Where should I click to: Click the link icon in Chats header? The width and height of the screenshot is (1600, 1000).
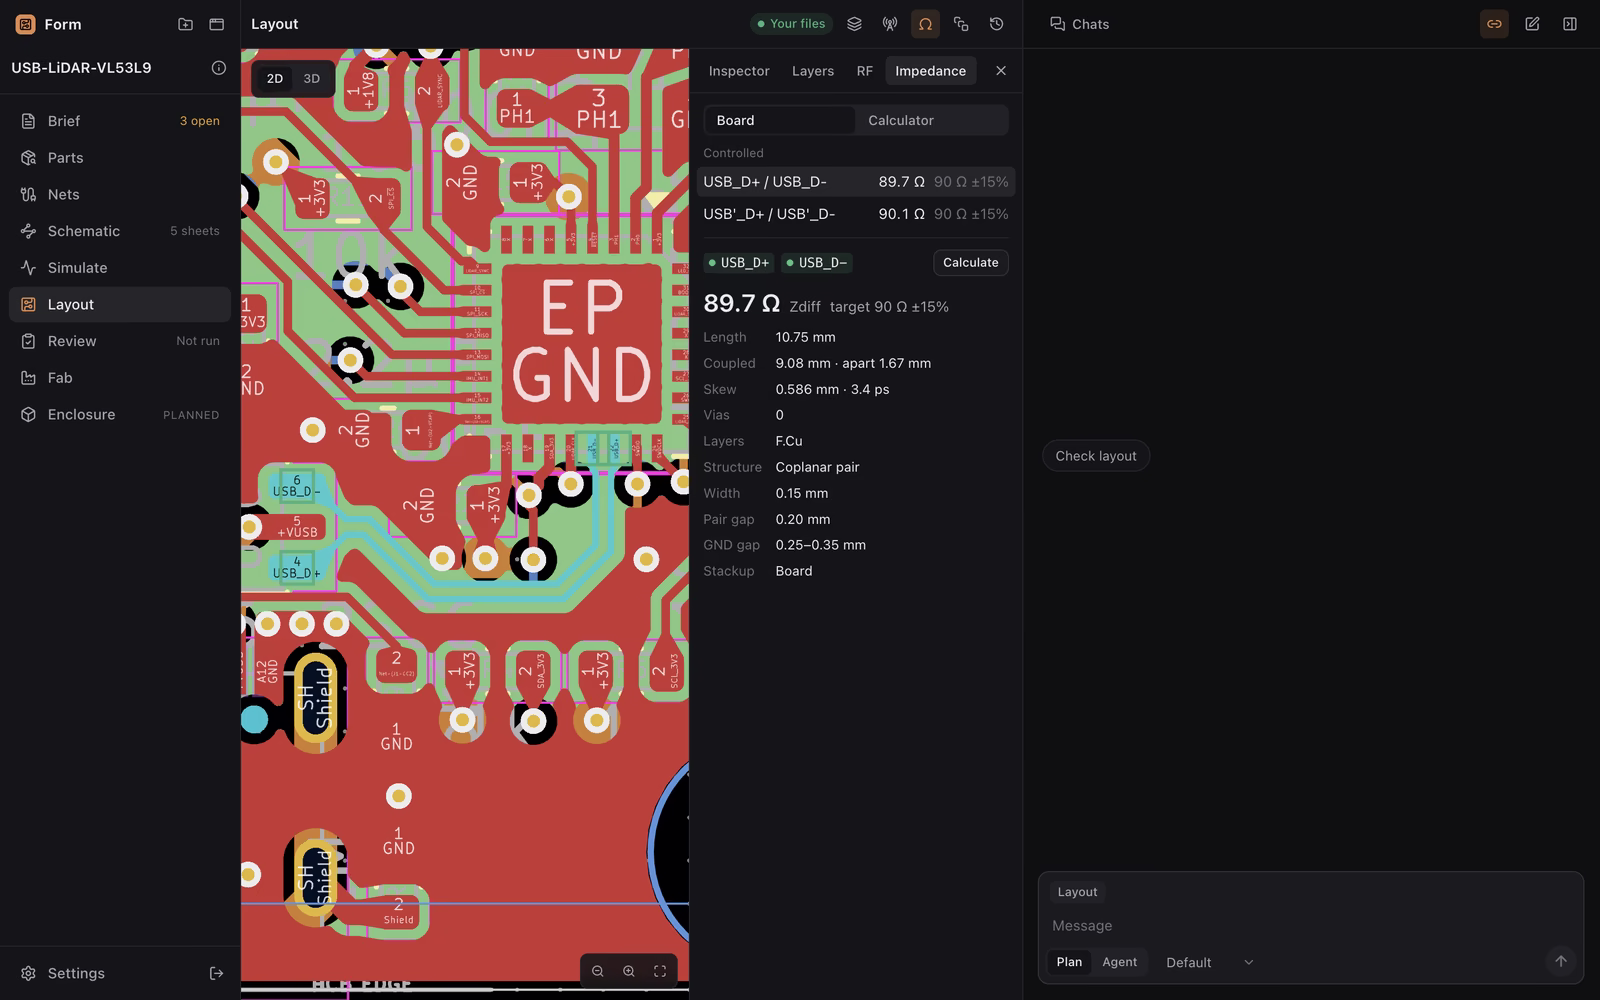[1494, 24]
